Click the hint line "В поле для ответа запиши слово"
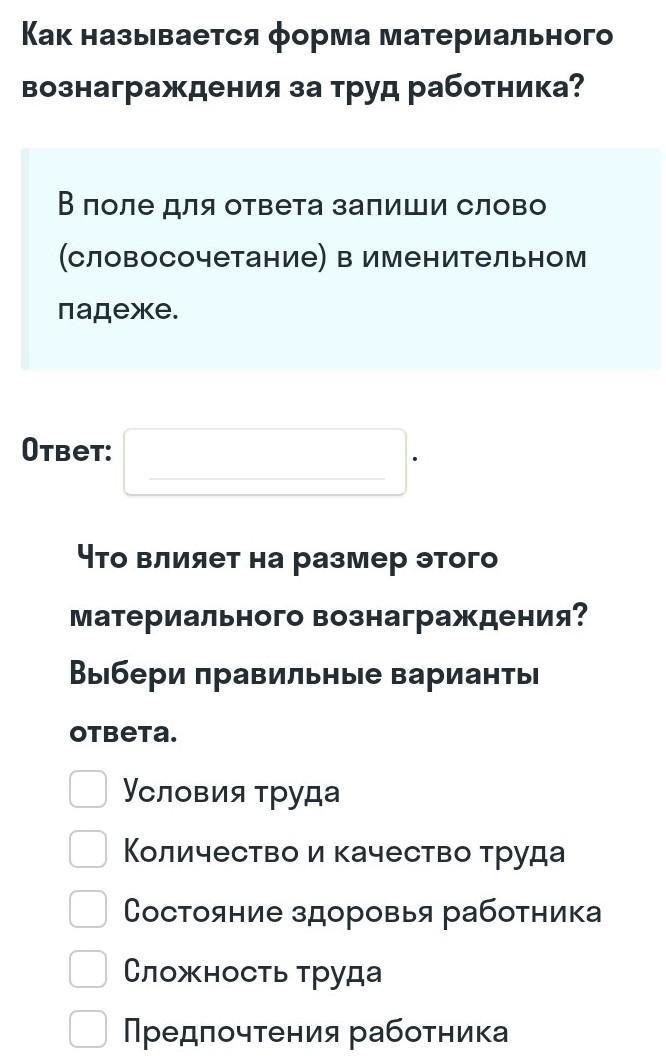Screen dimensions: 666x1062 coord(302,205)
